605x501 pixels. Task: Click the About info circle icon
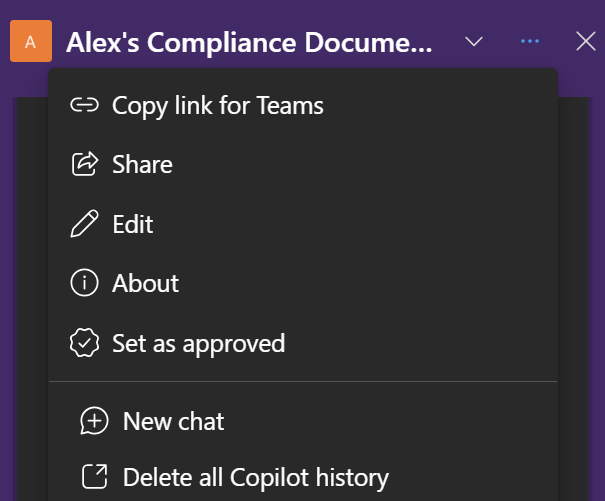[x=85, y=284]
